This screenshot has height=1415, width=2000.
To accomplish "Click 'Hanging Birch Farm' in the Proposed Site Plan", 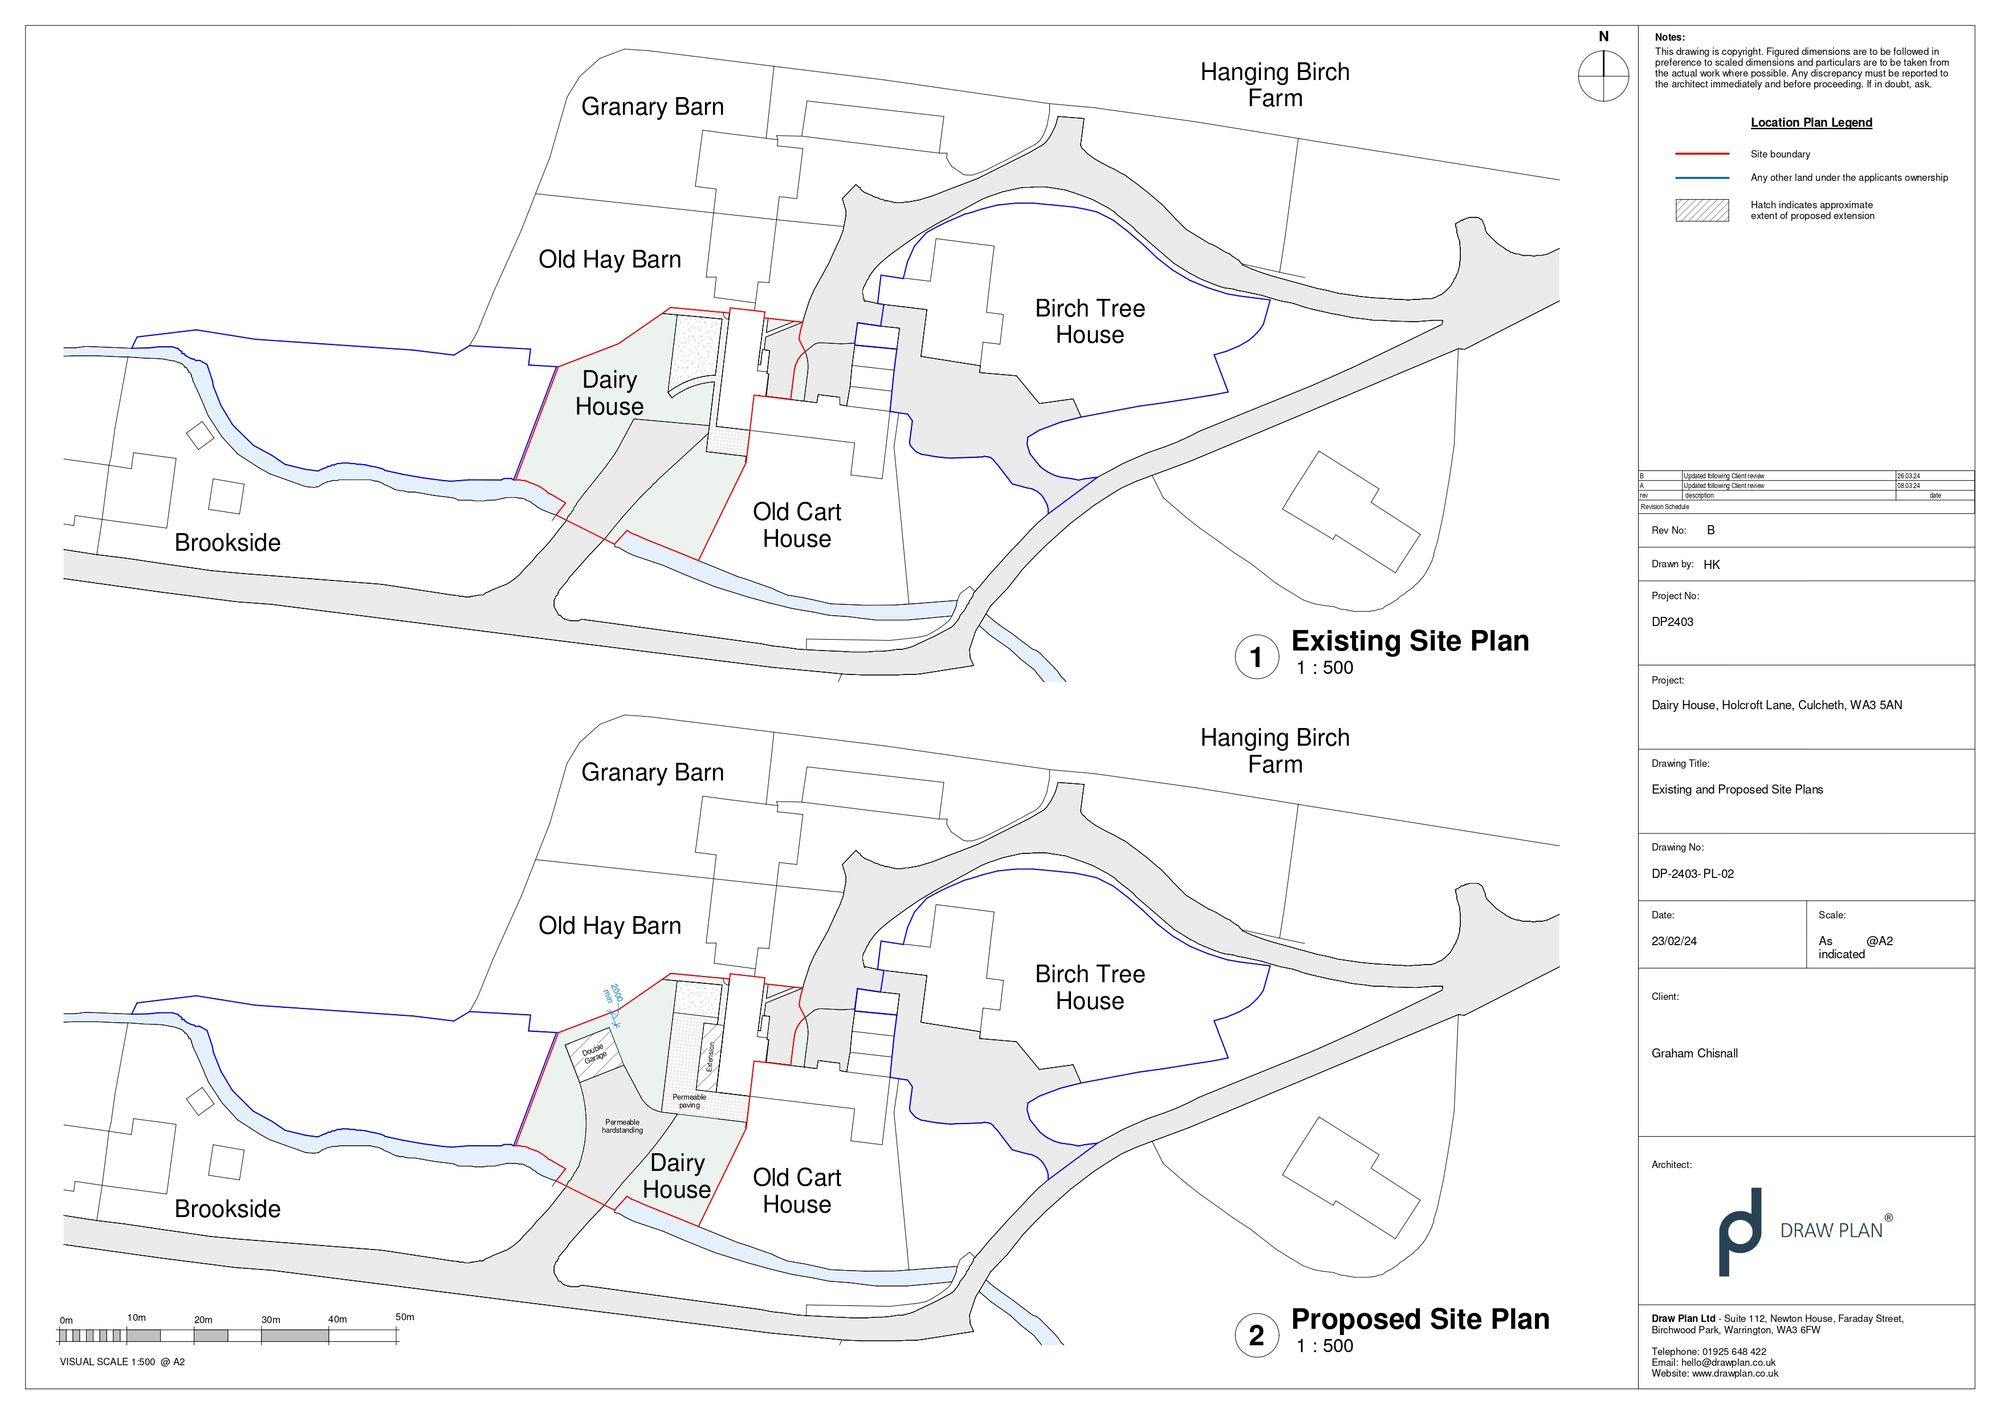I will 1275,751.
